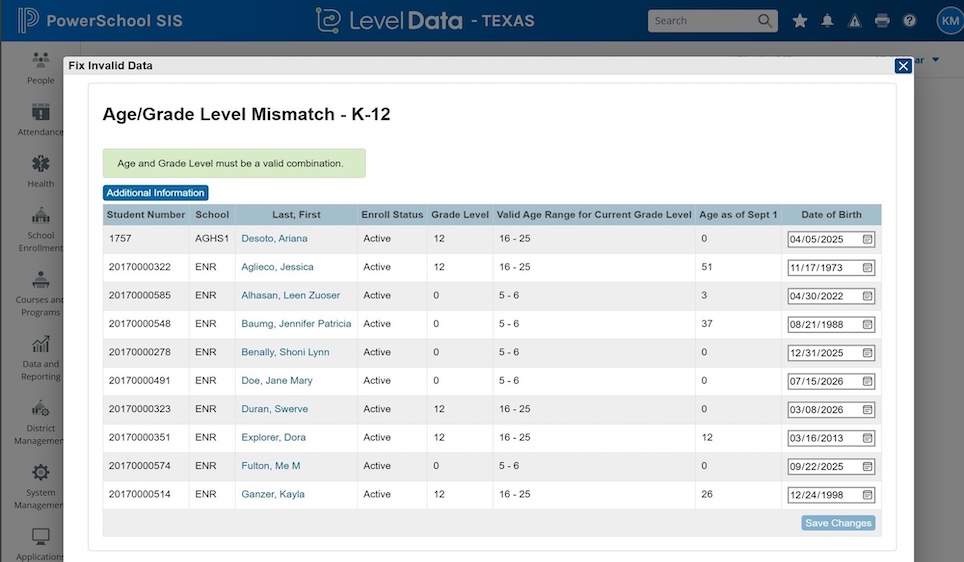Open the alerts warning triangle icon
This screenshot has width=964, height=562.
coord(855,21)
